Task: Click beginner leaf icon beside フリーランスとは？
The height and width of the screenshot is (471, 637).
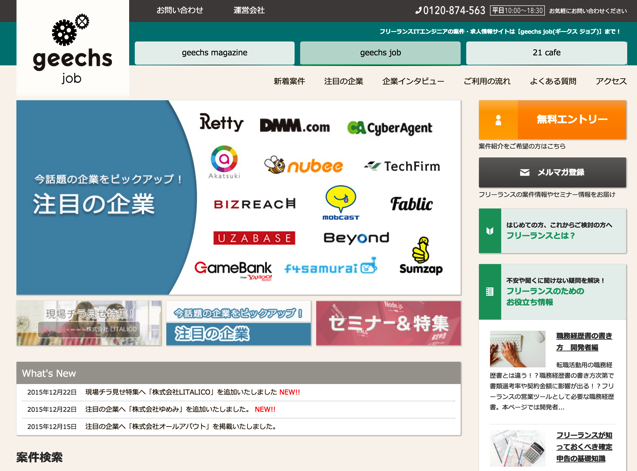Action: pos(490,231)
